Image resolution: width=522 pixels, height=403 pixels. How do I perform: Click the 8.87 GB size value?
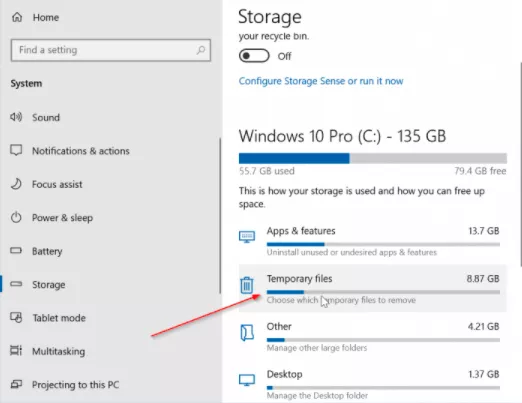click(x=483, y=279)
